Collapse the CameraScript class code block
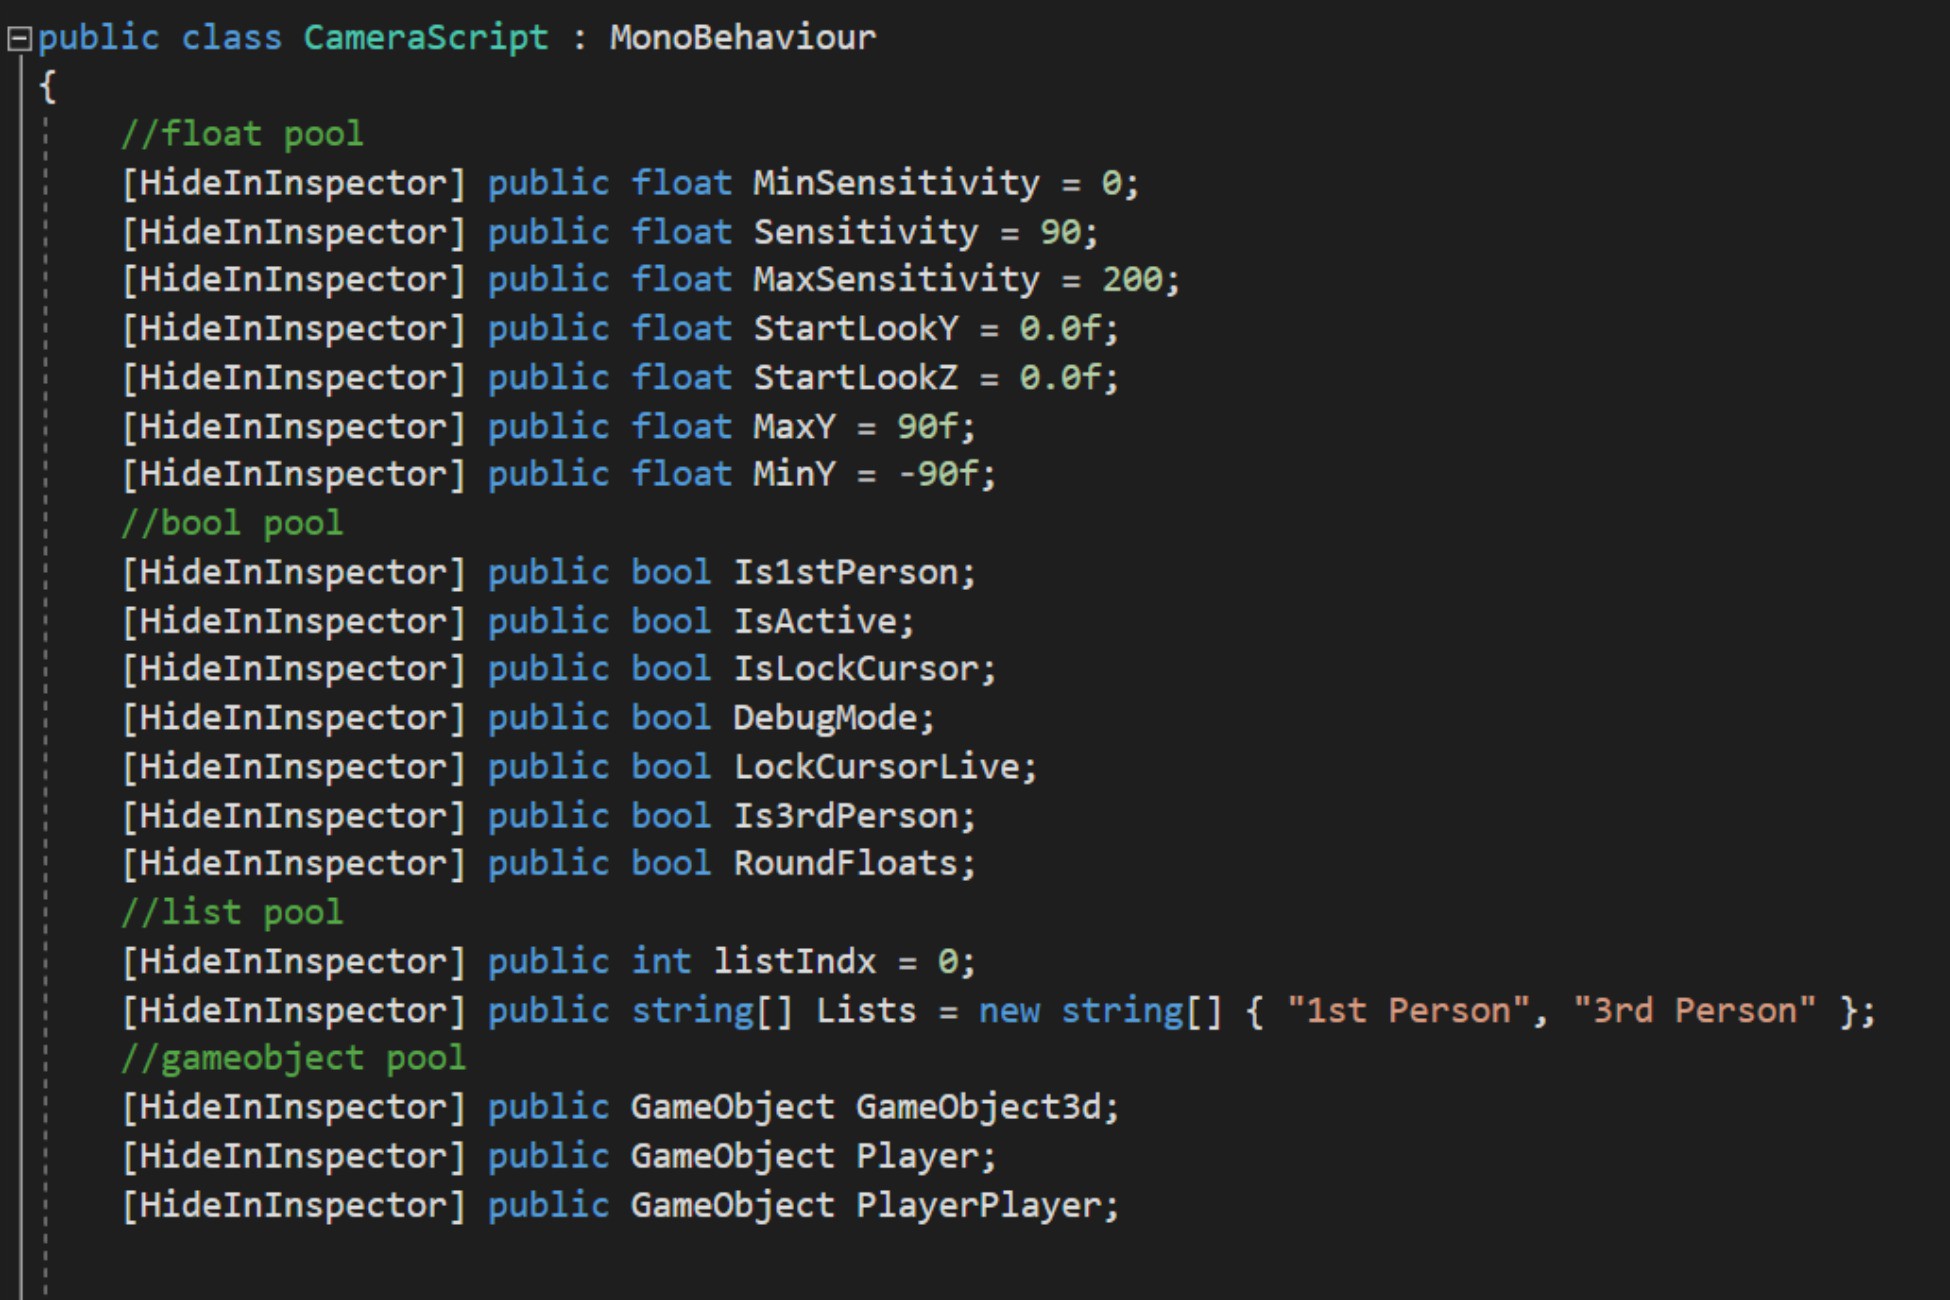This screenshot has height=1300, width=1950. pos(19,39)
